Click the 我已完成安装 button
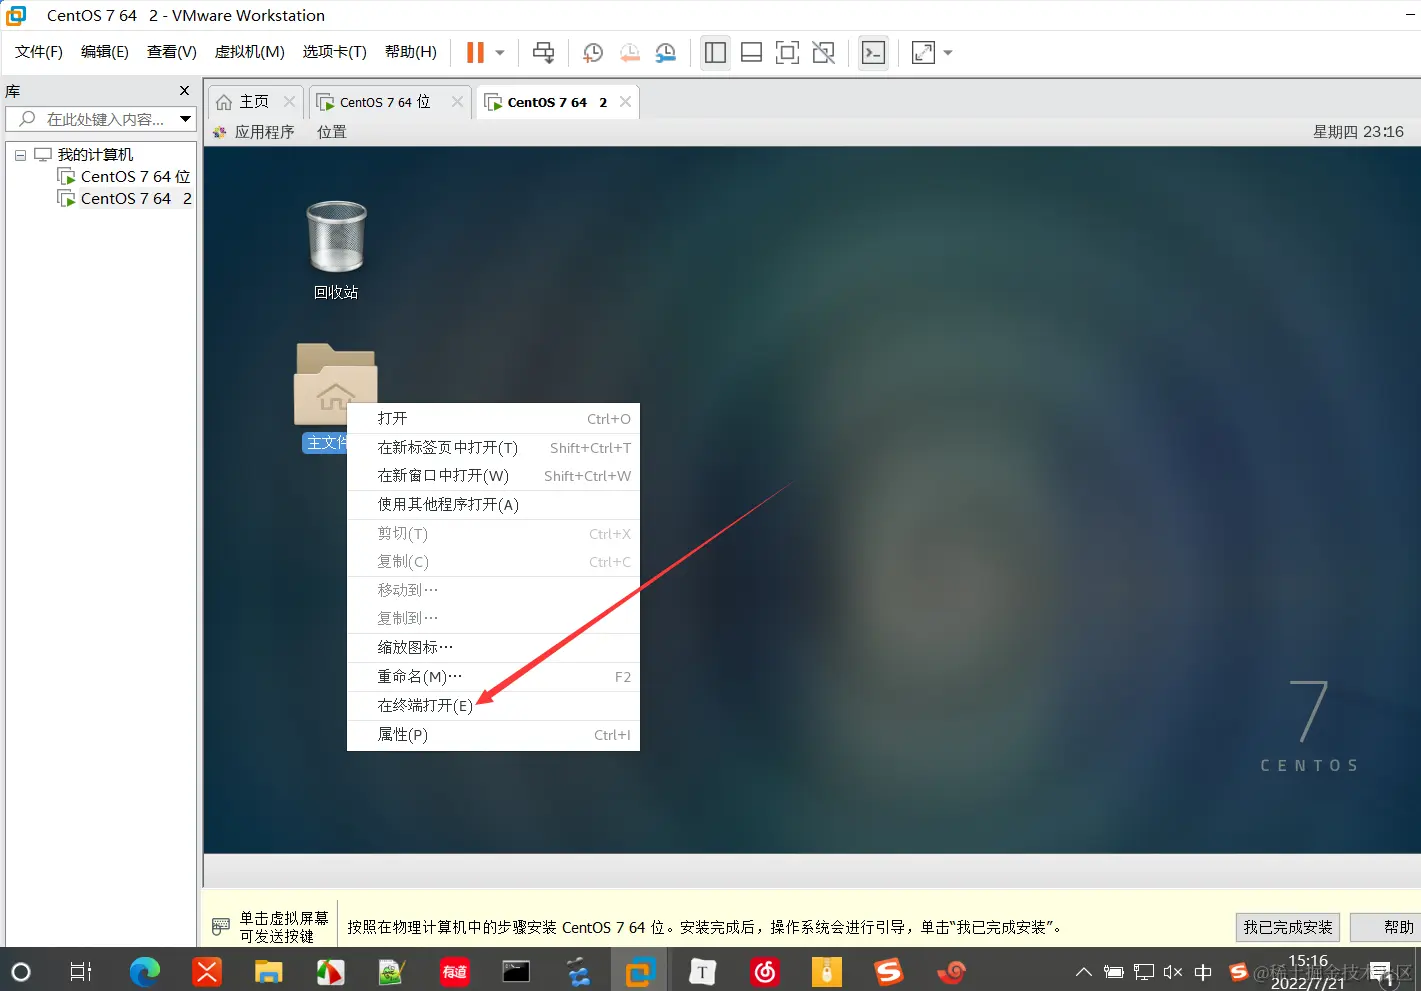 pyautogui.click(x=1287, y=927)
